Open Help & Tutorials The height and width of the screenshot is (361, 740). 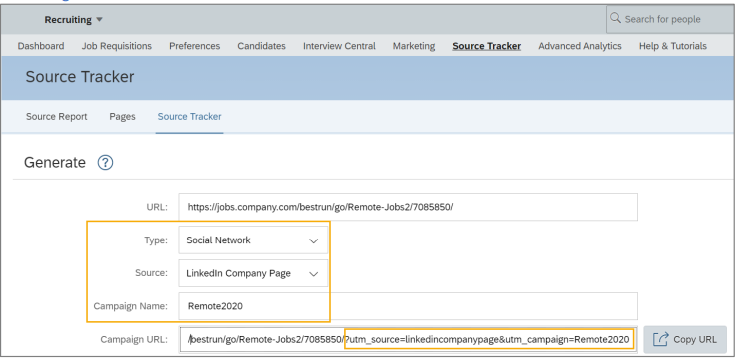pos(673,46)
